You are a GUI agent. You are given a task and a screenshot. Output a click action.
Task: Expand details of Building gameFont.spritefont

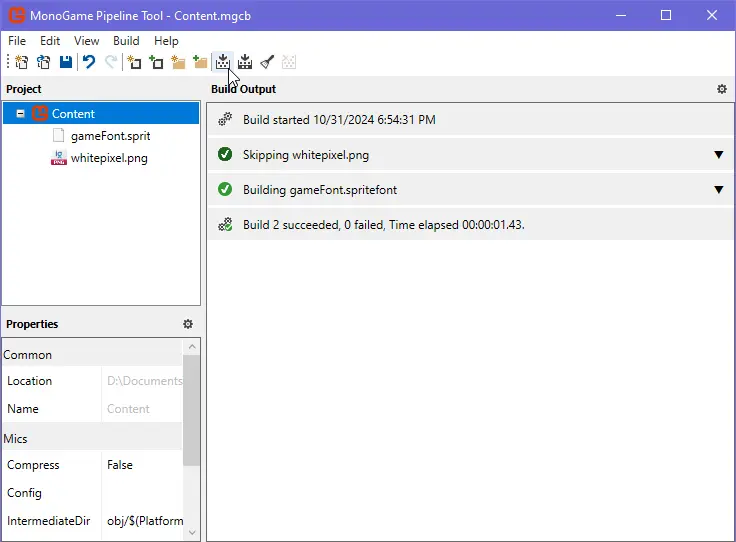click(x=719, y=190)
